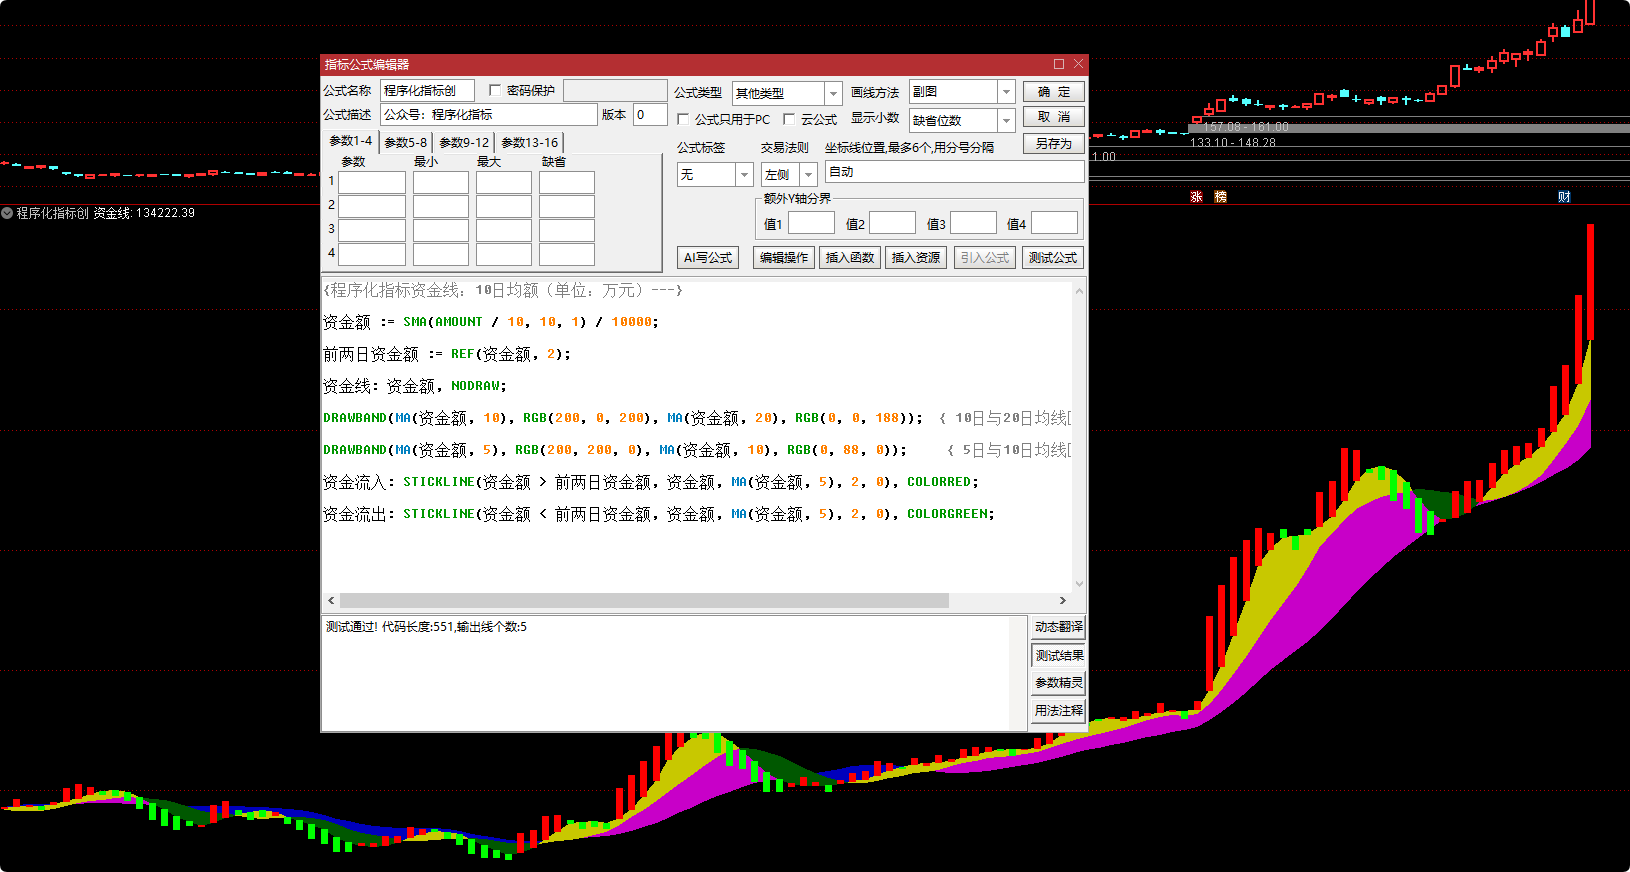Maximize the 指标公式编辑器 dialog window
The width and height of the screenshot is (1630, 872).
tap(1059, 64)
